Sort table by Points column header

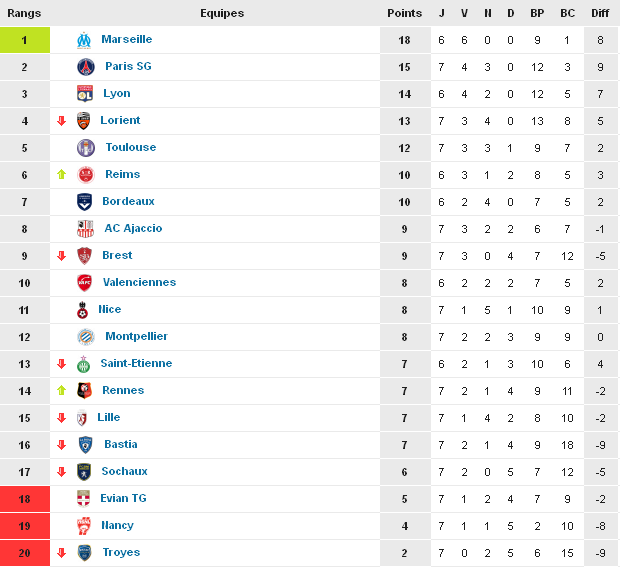point(404,14)
